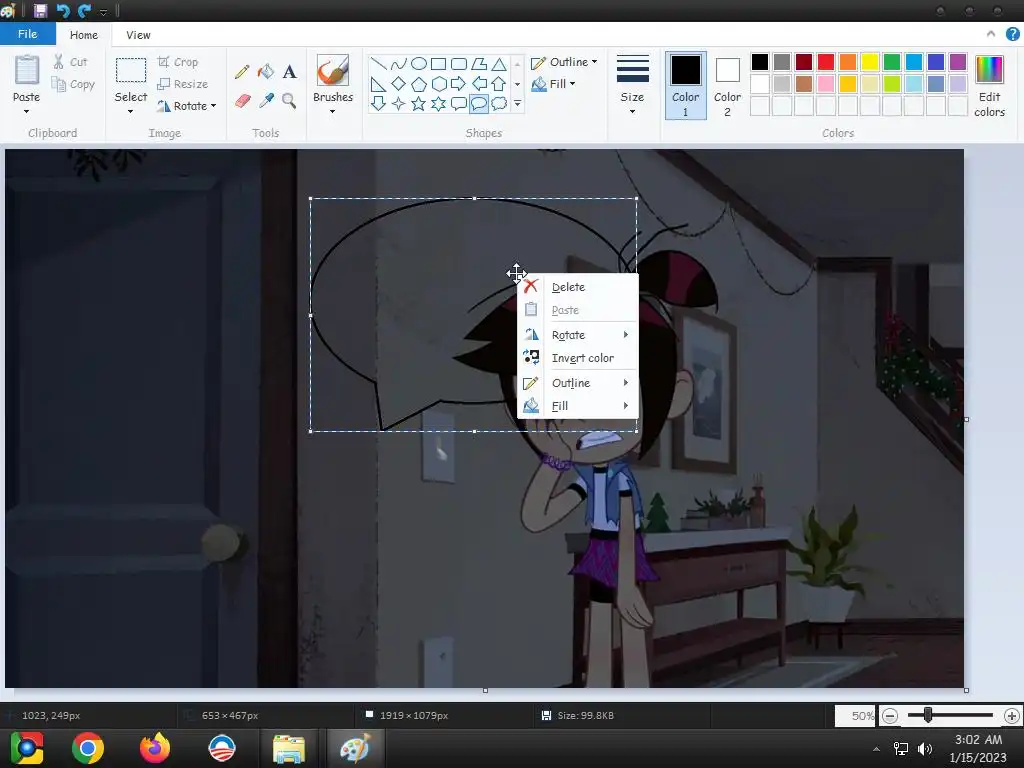Choose Delete in context menu
The image size is (1024, 768).
tap(577, 287)
